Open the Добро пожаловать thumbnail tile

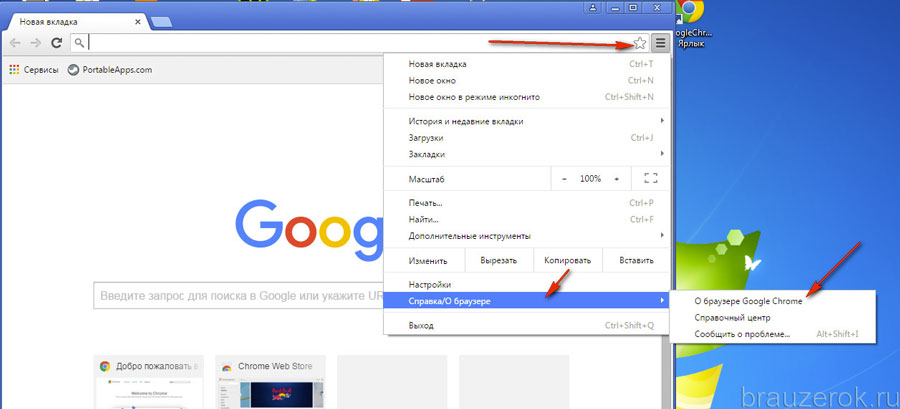point(149,381)
